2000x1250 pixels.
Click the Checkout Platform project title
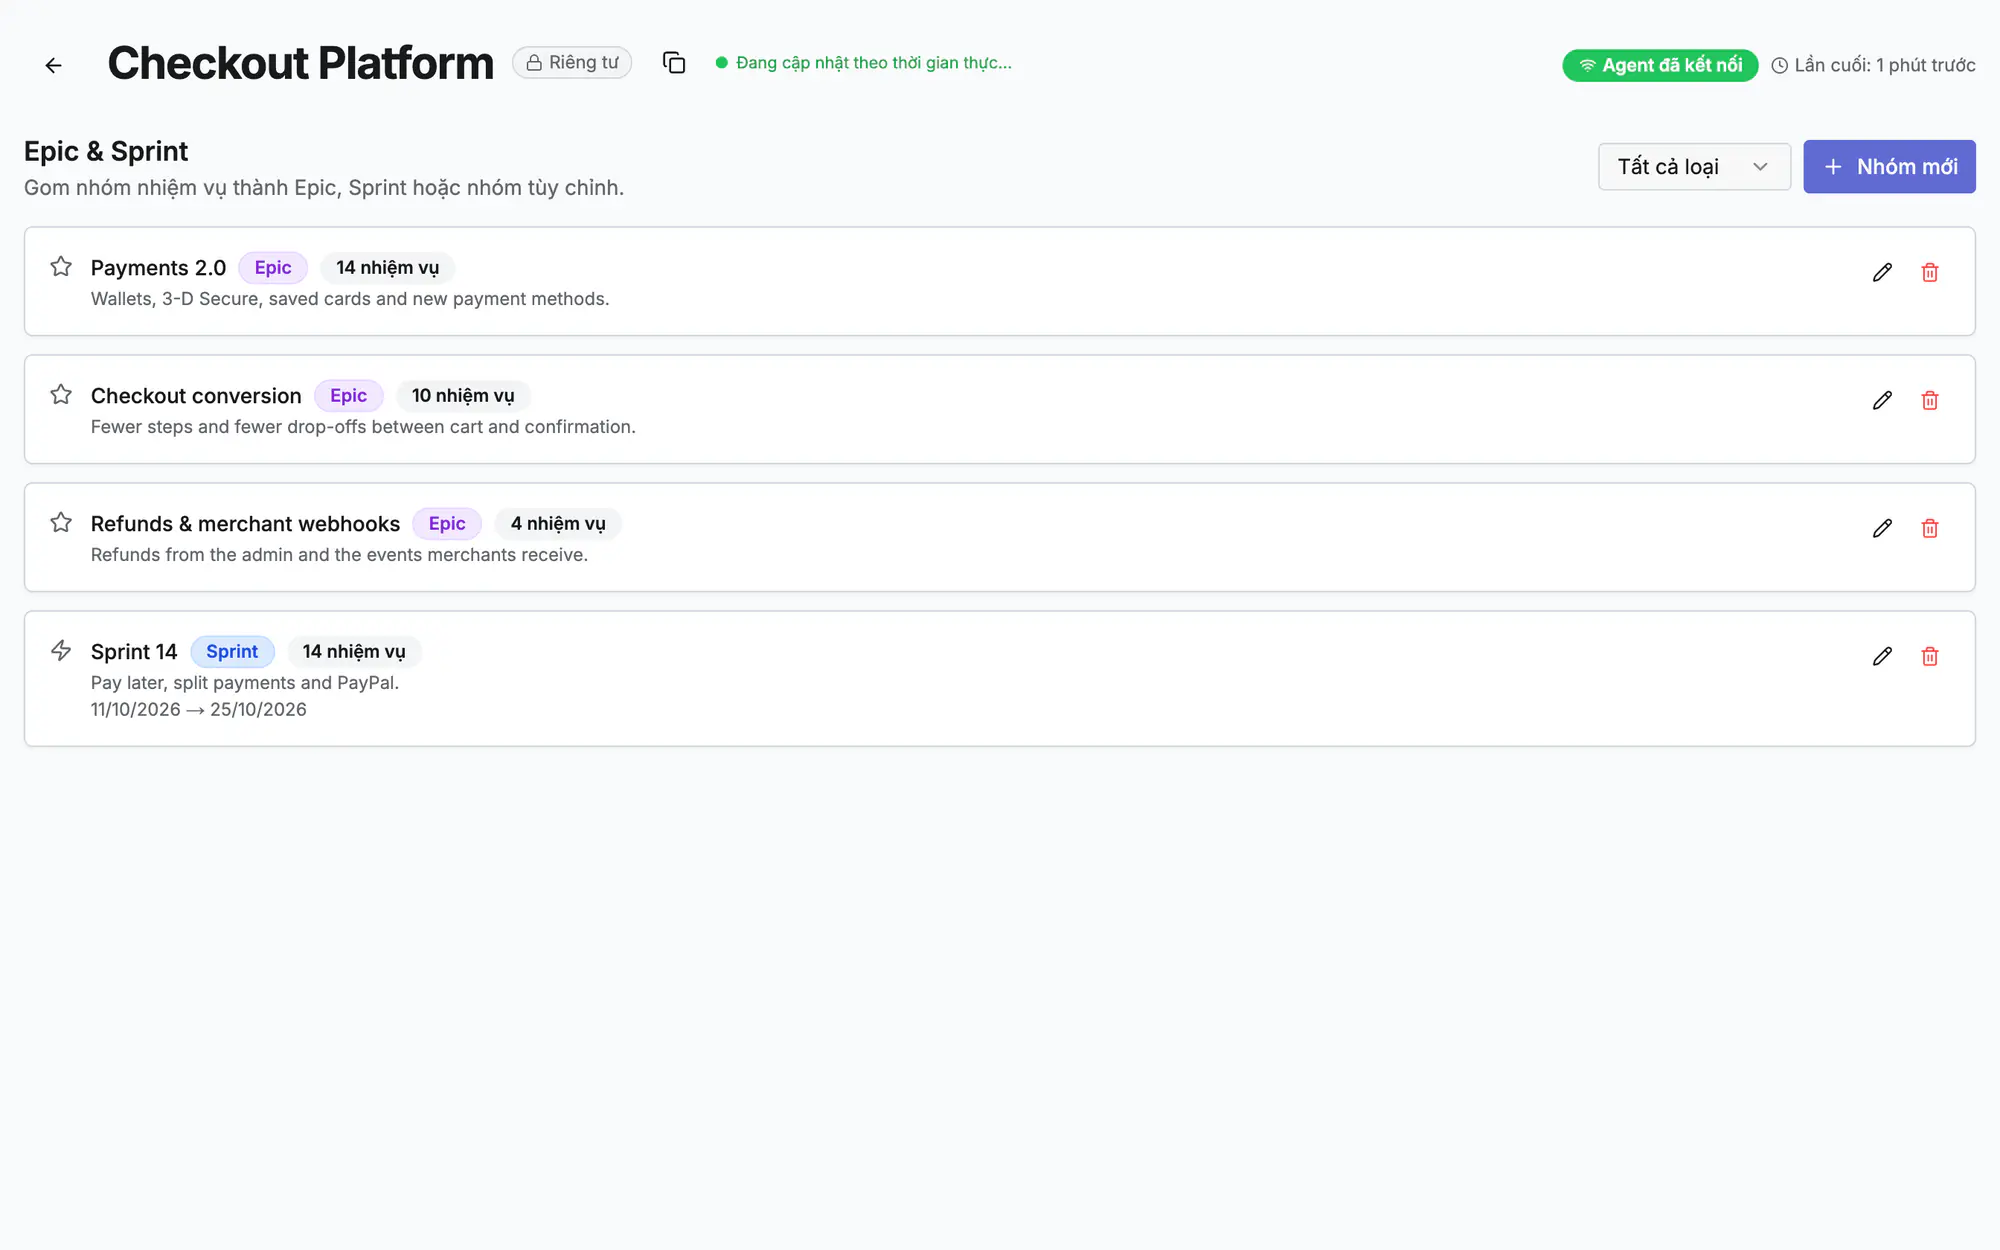pos(301,63)
